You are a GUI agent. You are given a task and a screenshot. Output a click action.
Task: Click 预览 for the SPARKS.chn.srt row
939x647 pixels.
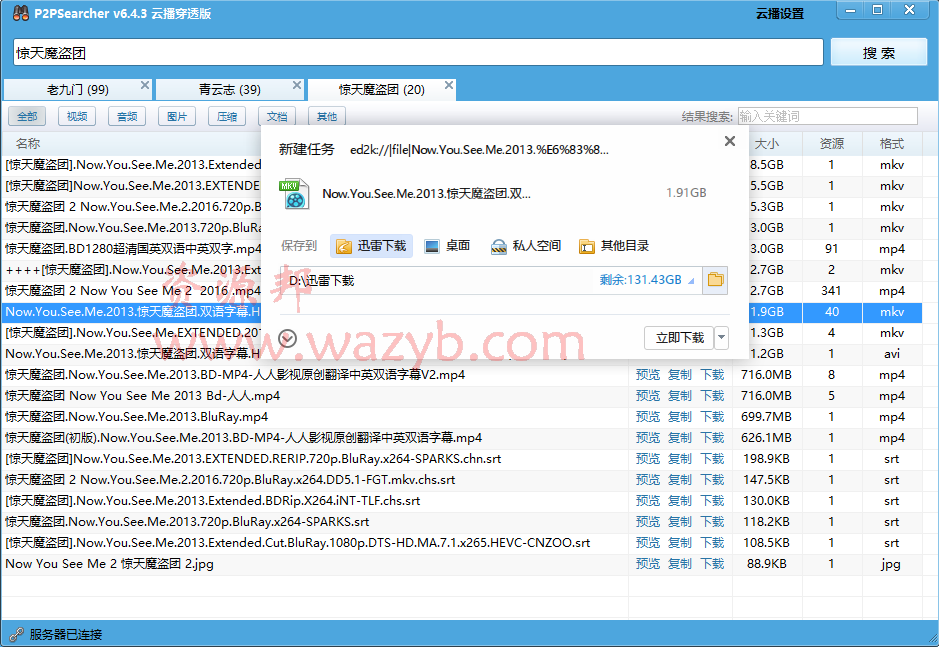[x=648, y=459]
